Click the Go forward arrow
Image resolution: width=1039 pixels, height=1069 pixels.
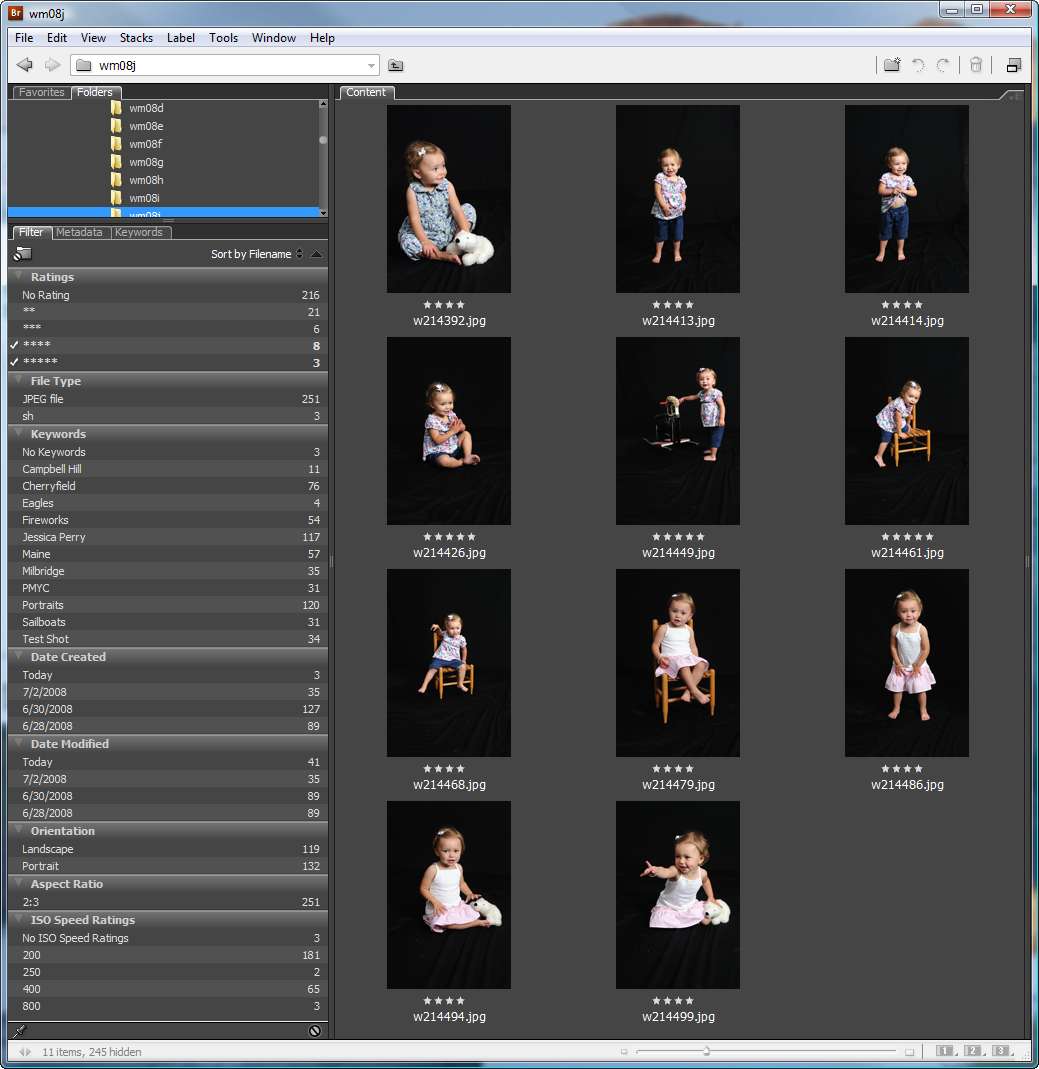tap(52, 65)
